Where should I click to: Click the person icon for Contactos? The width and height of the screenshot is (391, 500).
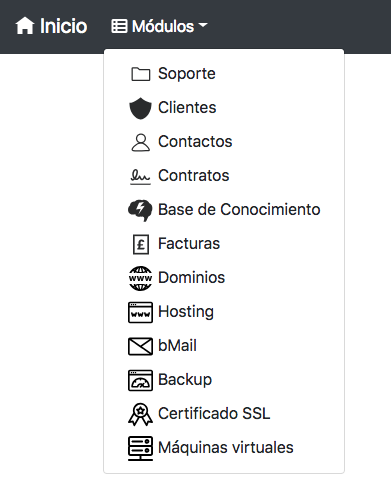click(140, 142)
